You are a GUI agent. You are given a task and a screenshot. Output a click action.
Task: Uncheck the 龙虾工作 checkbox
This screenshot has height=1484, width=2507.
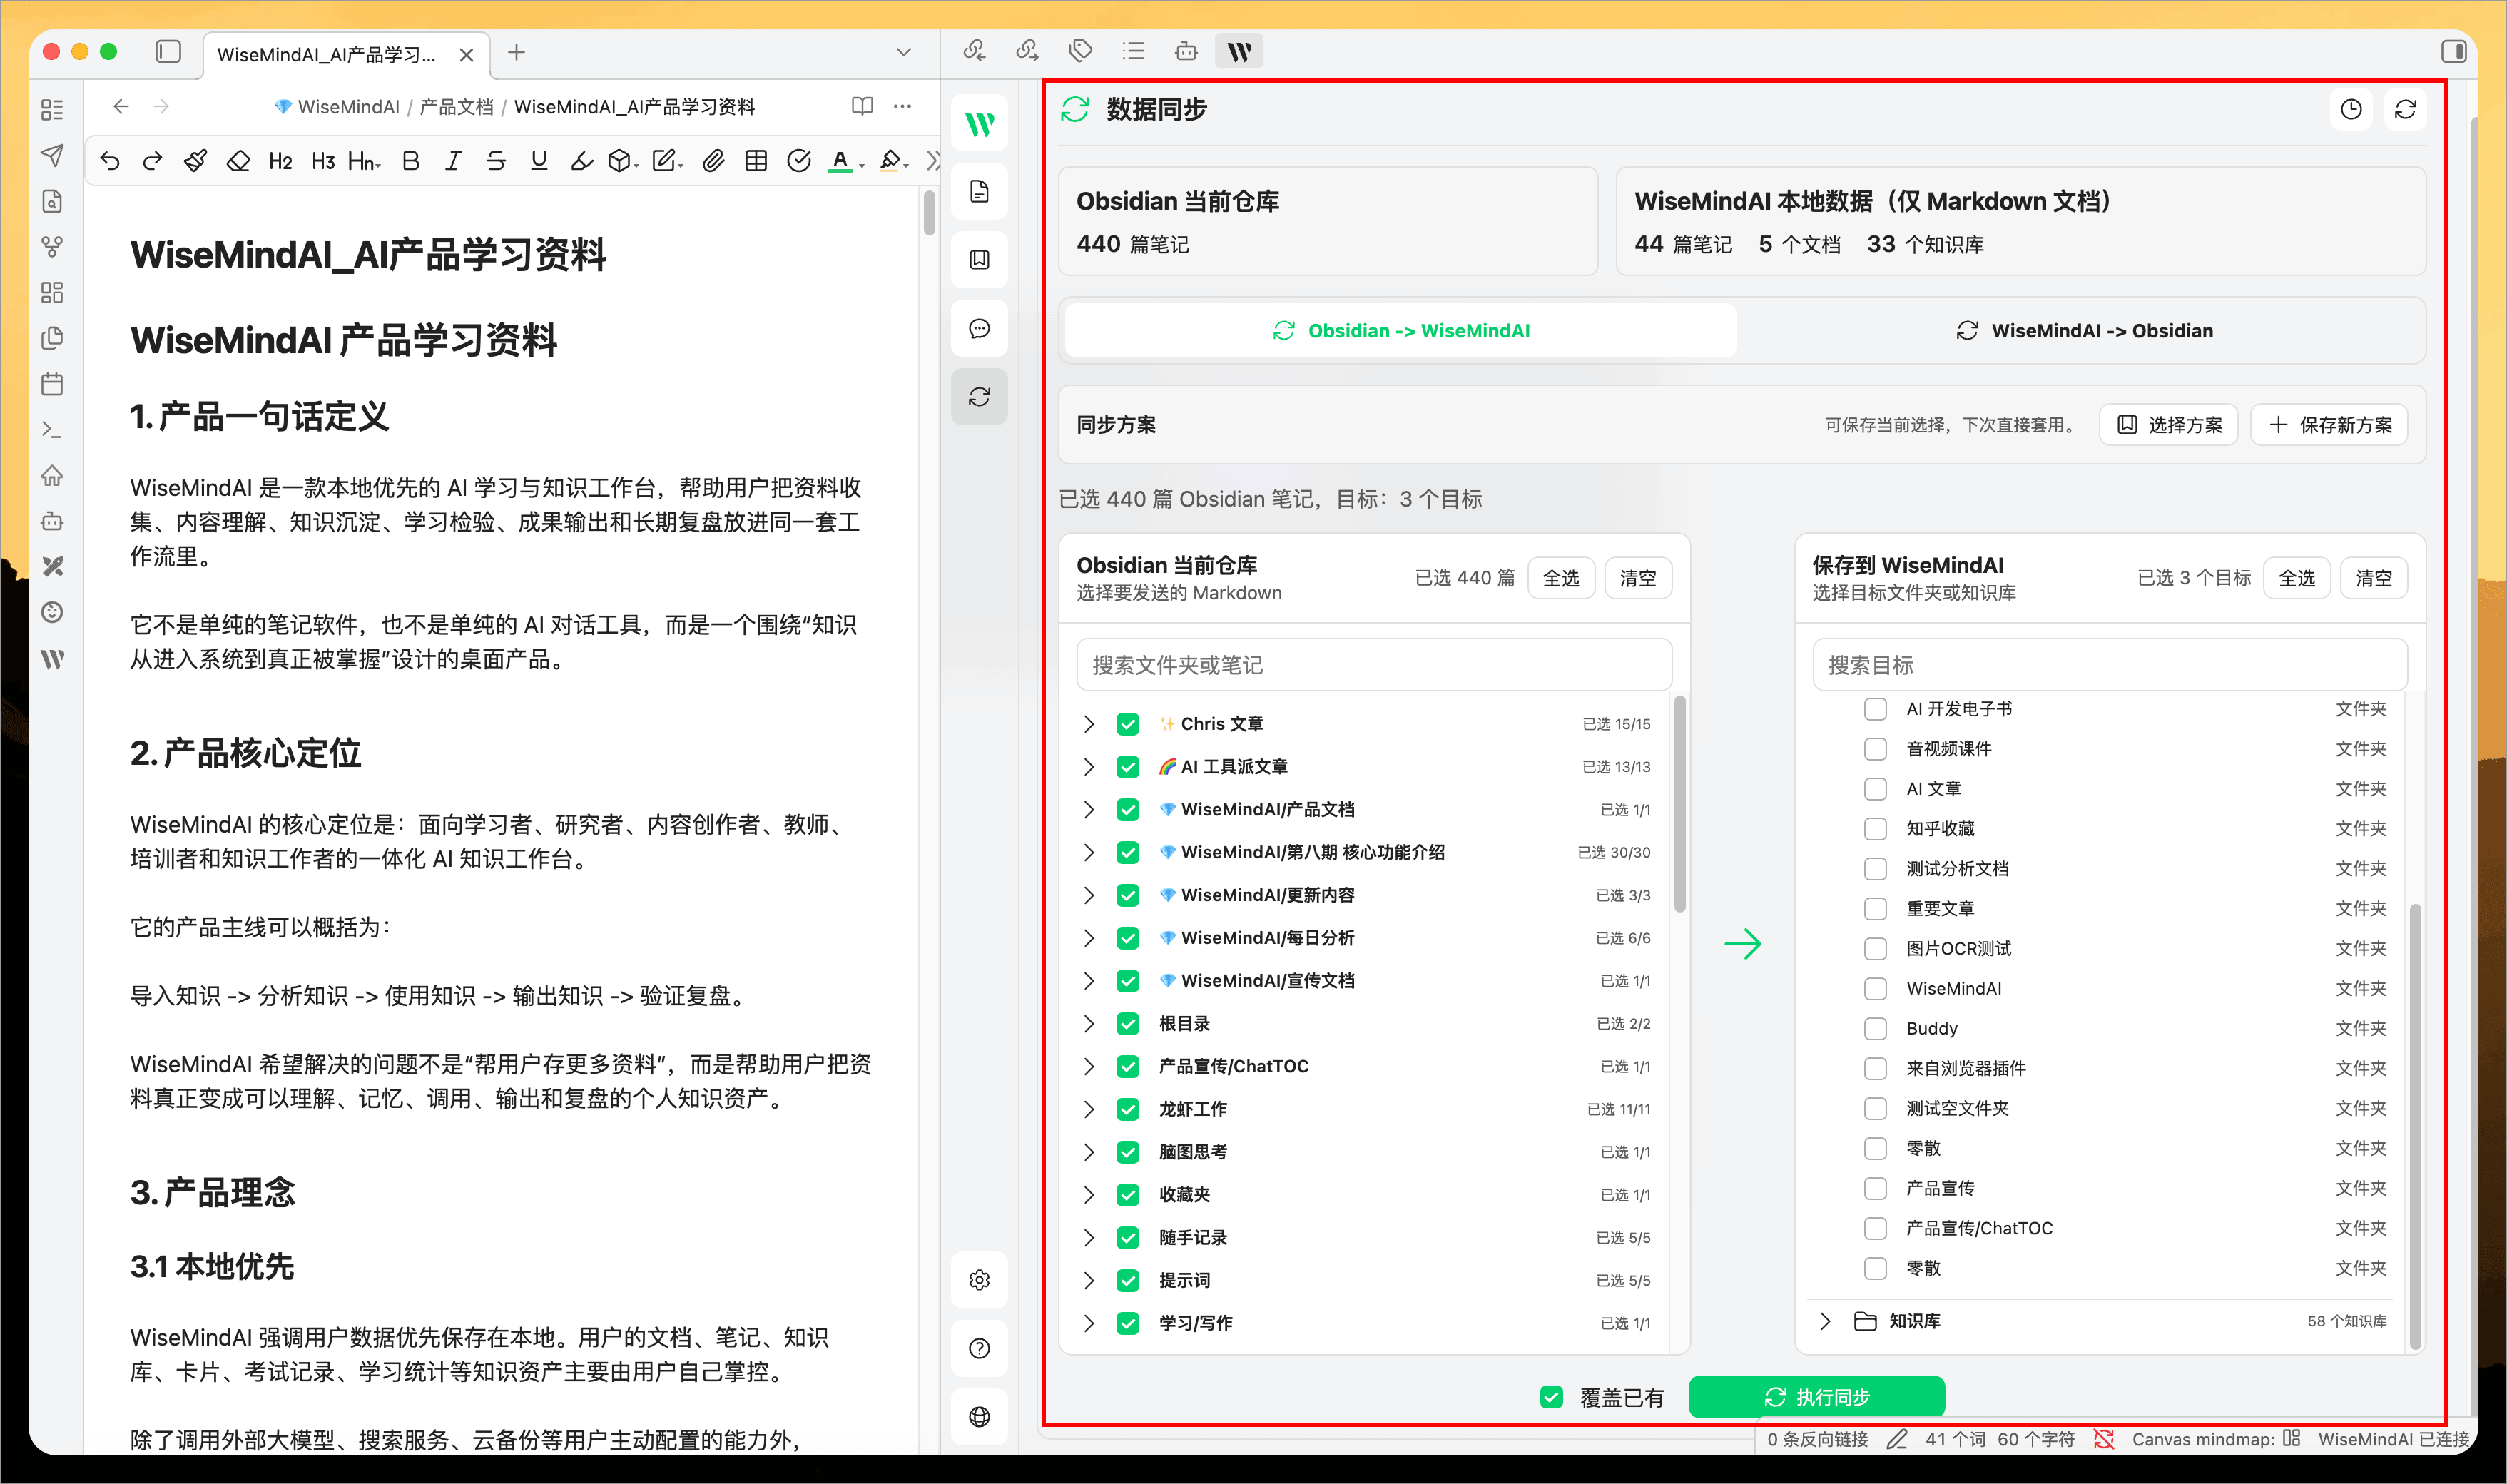tap(1127, 1109)
